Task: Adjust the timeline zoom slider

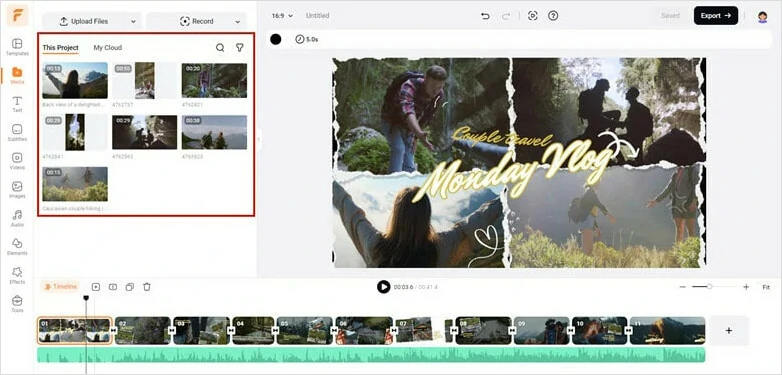Action: tap(714, 287)
